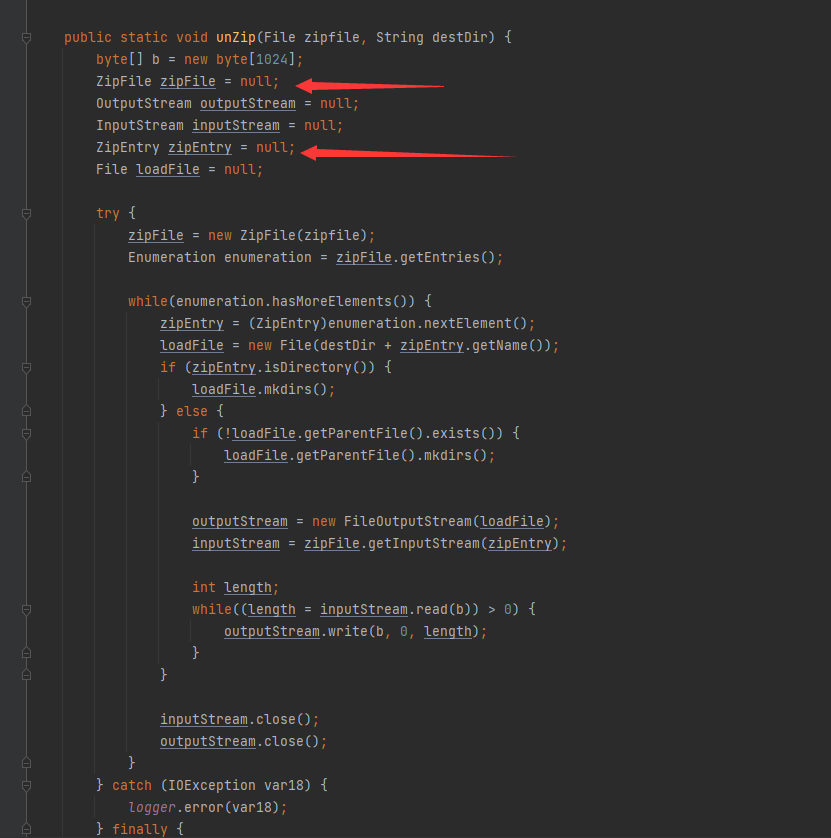Click 'ZipFile(zipfile)' constructor call in the try block
This screenshot has width=831, height=838.
pos(304,235)
